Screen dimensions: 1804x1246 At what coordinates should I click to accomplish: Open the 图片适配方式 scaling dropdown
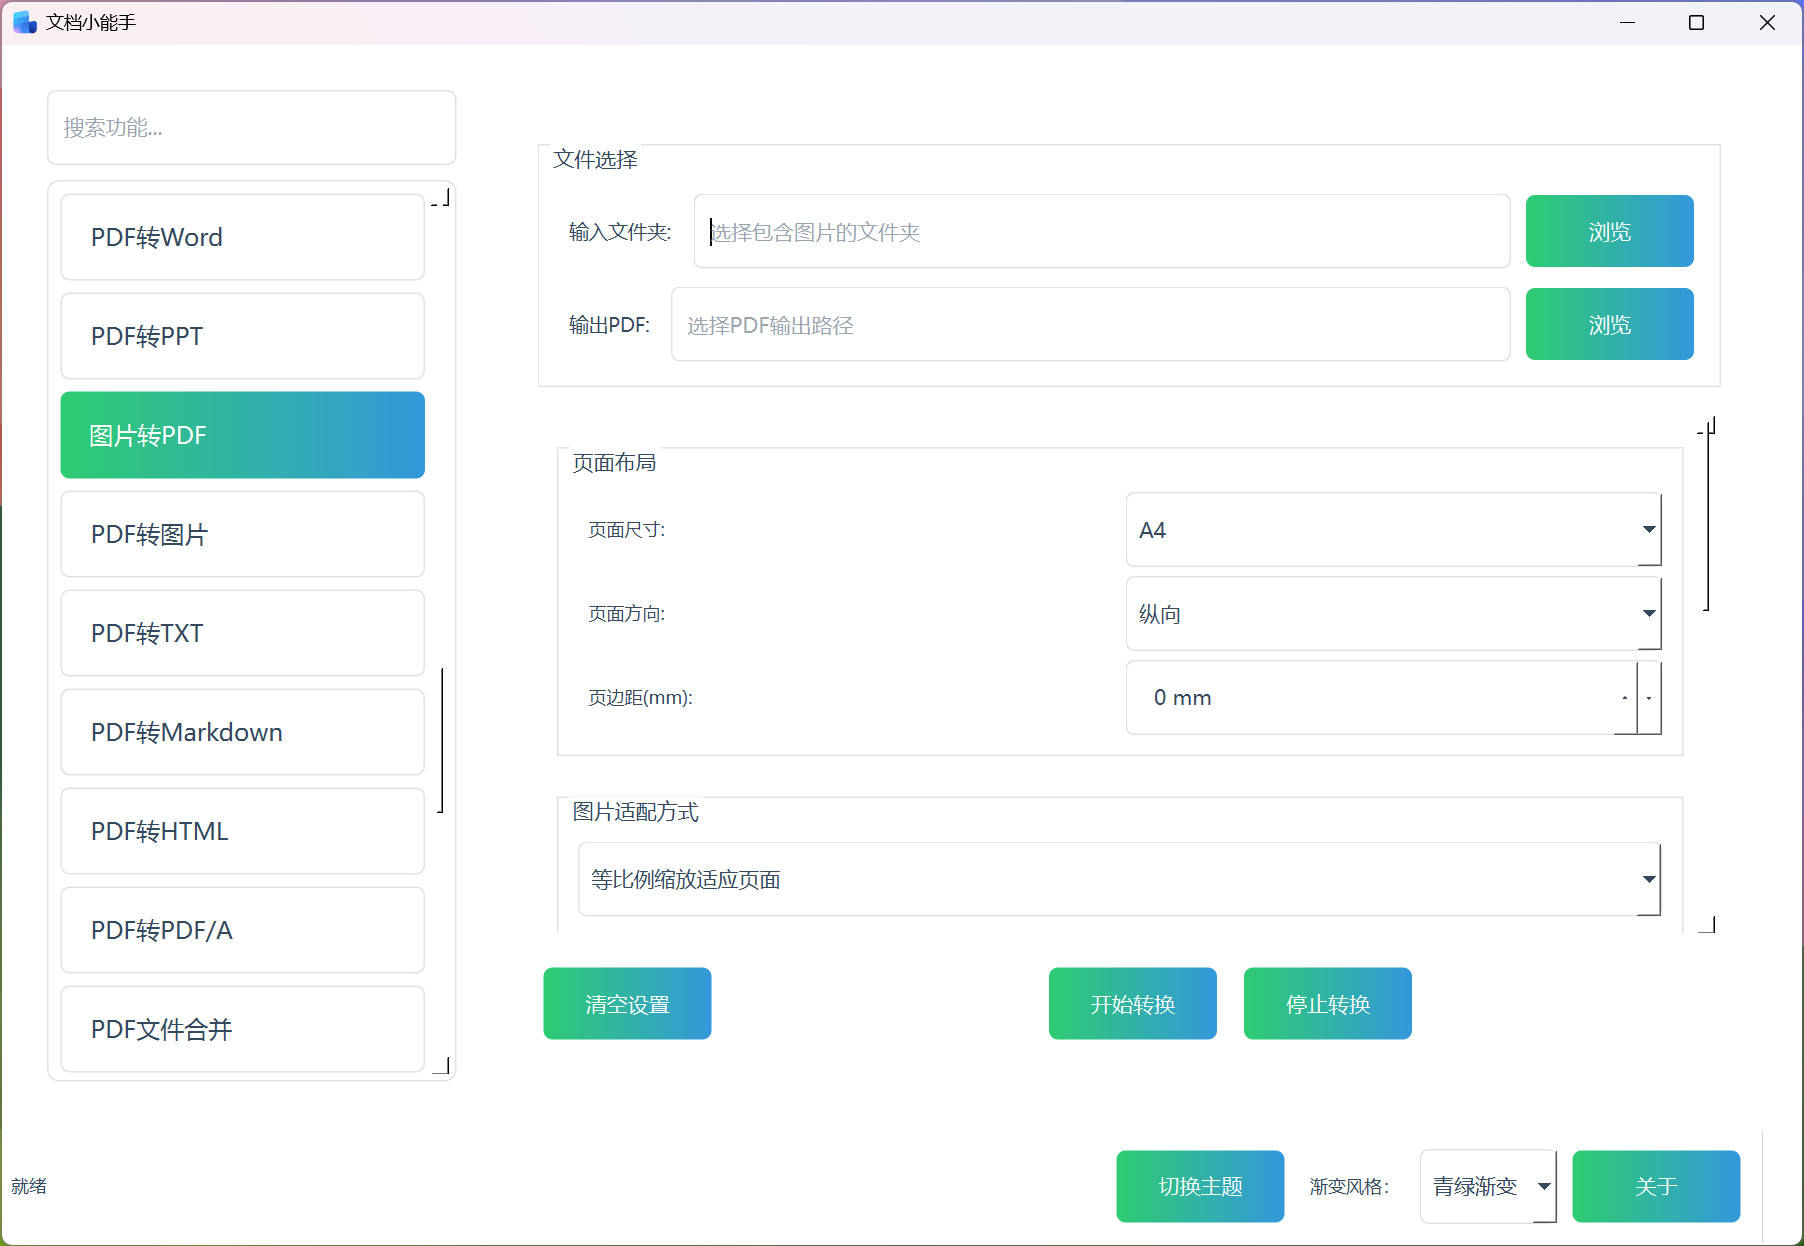[1118, 880]
